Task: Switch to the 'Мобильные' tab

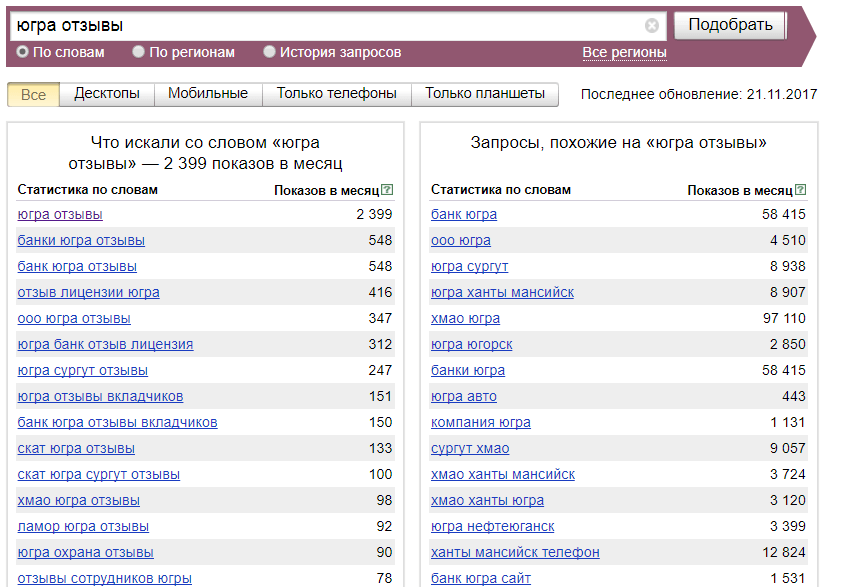Action: [x=208, y=94]
